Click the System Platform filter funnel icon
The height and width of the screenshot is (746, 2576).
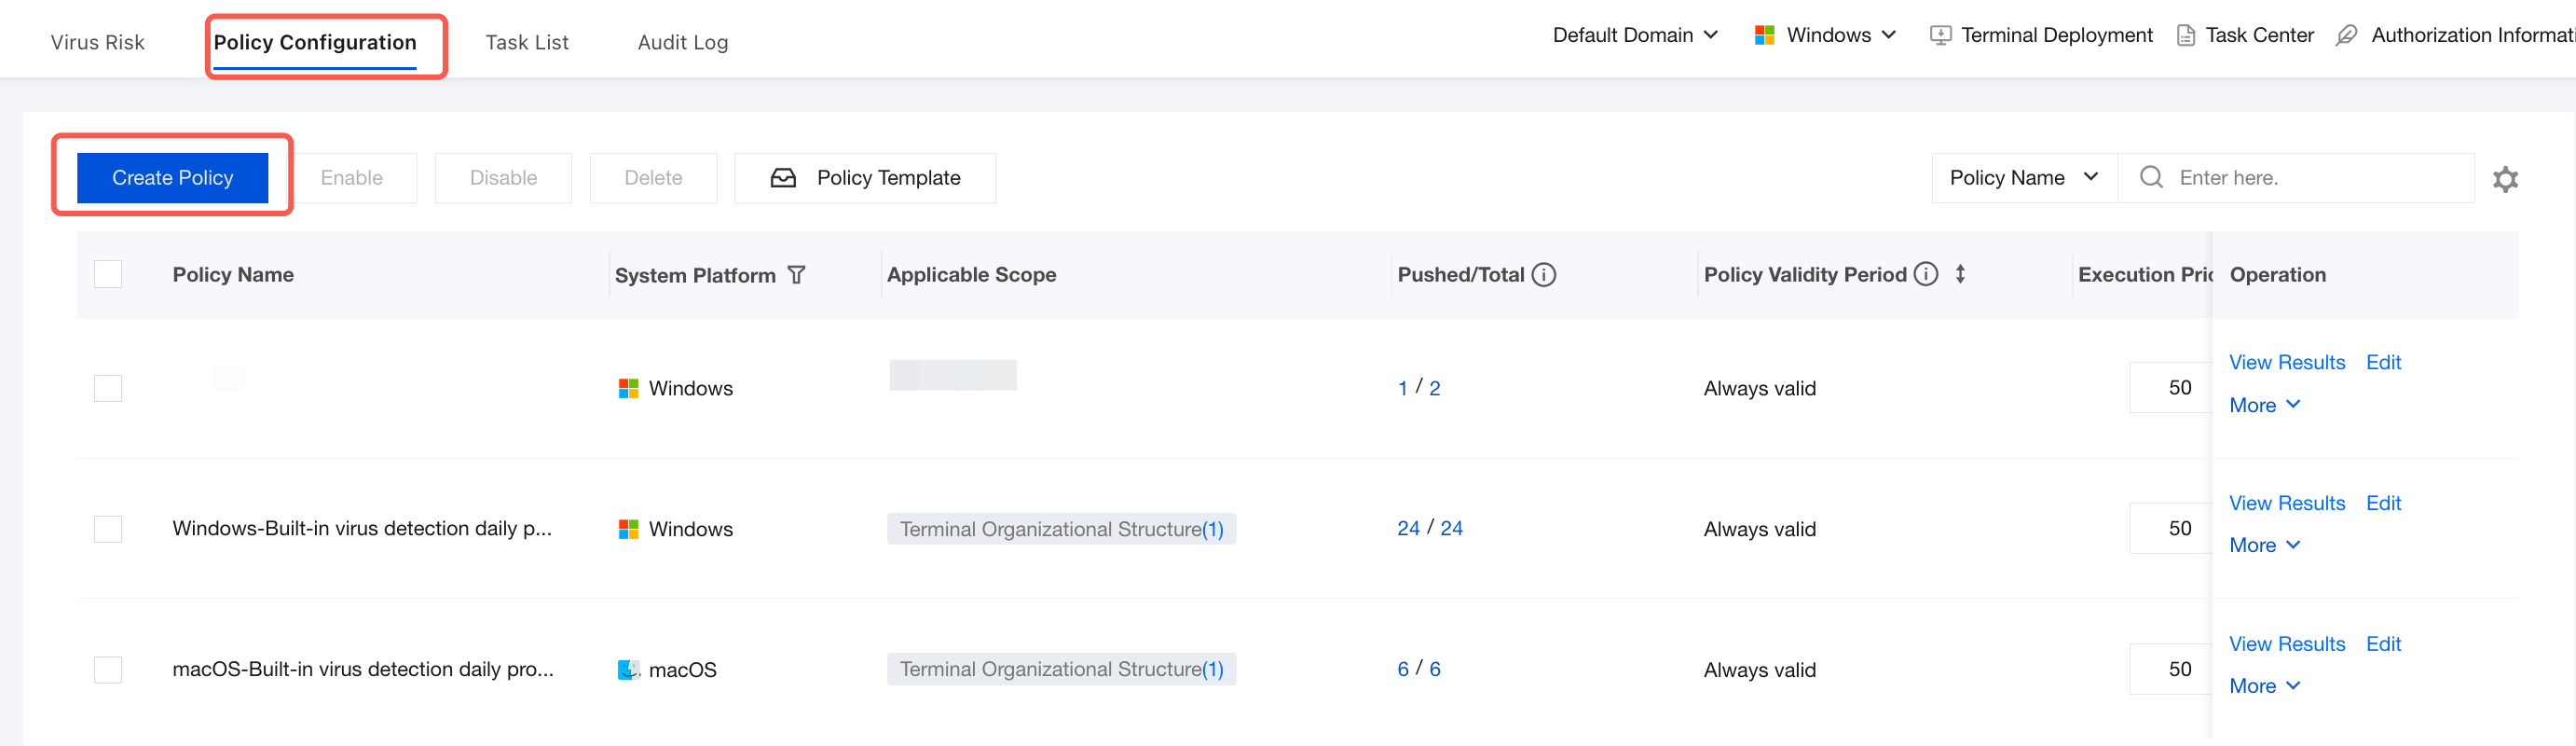(796, 274)
